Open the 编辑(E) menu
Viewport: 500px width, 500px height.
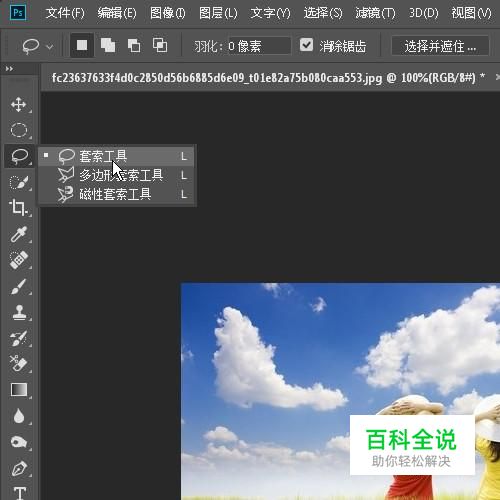pyautogui.click(x=117, y=13)
